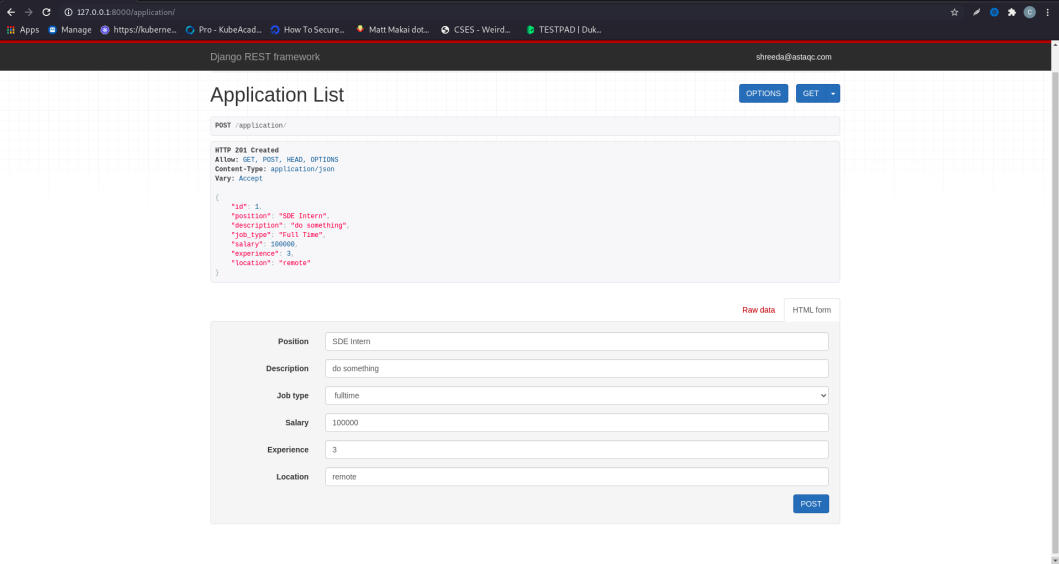The width and height of the screenshot is (1059, 564).
Task: Click the profile avatar icon in toolbar
Action: tap(1029, 12)
